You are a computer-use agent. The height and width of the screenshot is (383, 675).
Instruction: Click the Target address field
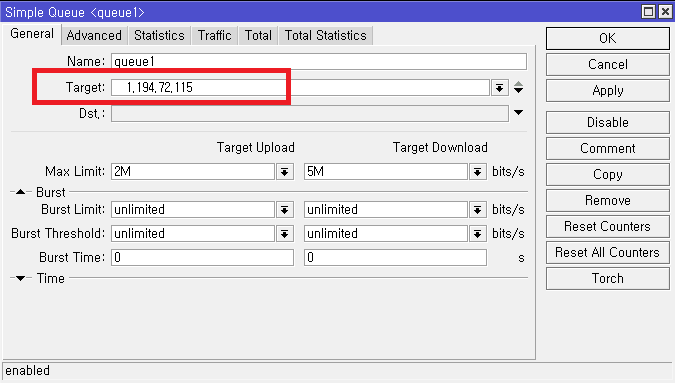click(x=300, y=88)
